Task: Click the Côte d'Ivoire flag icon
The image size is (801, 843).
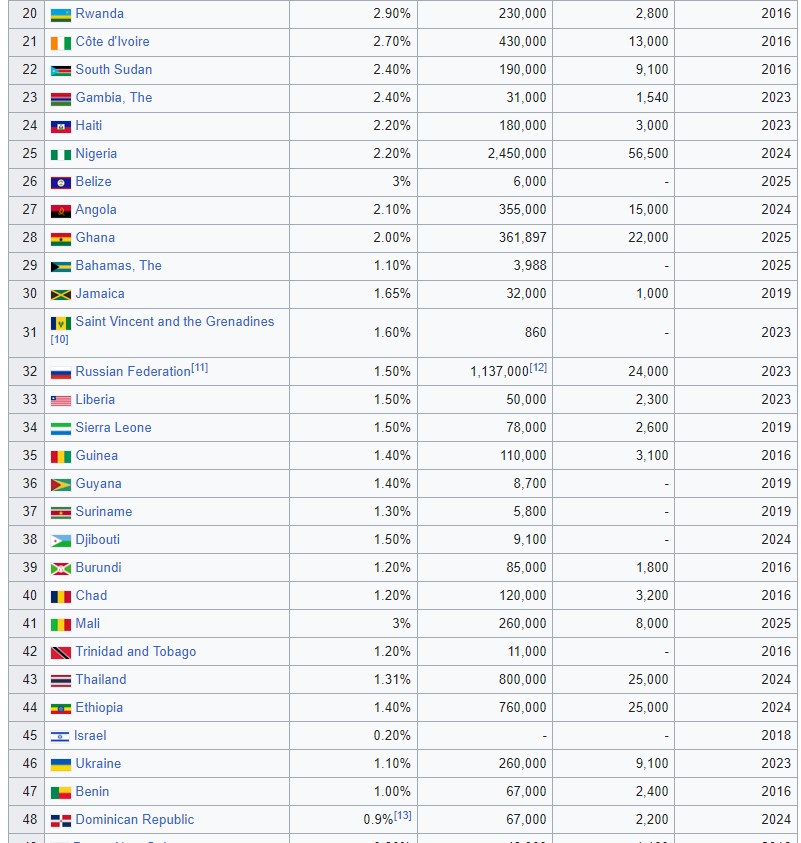Action: tap(61, 42)
